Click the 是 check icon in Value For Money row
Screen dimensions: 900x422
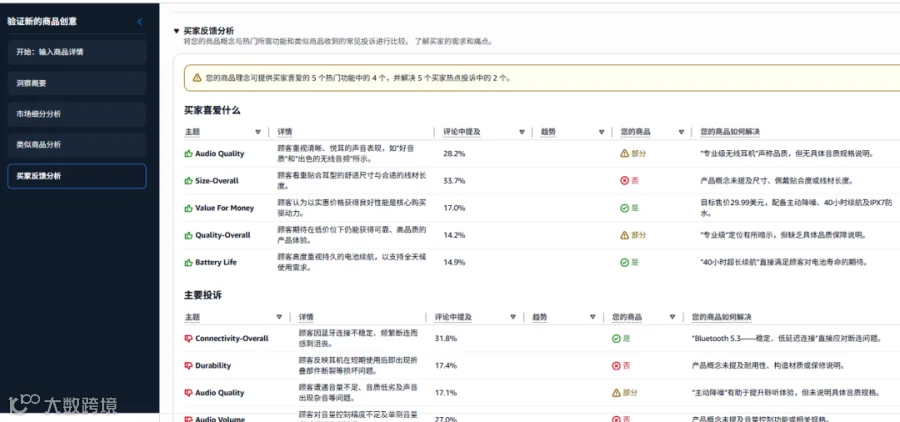[624, 208]
